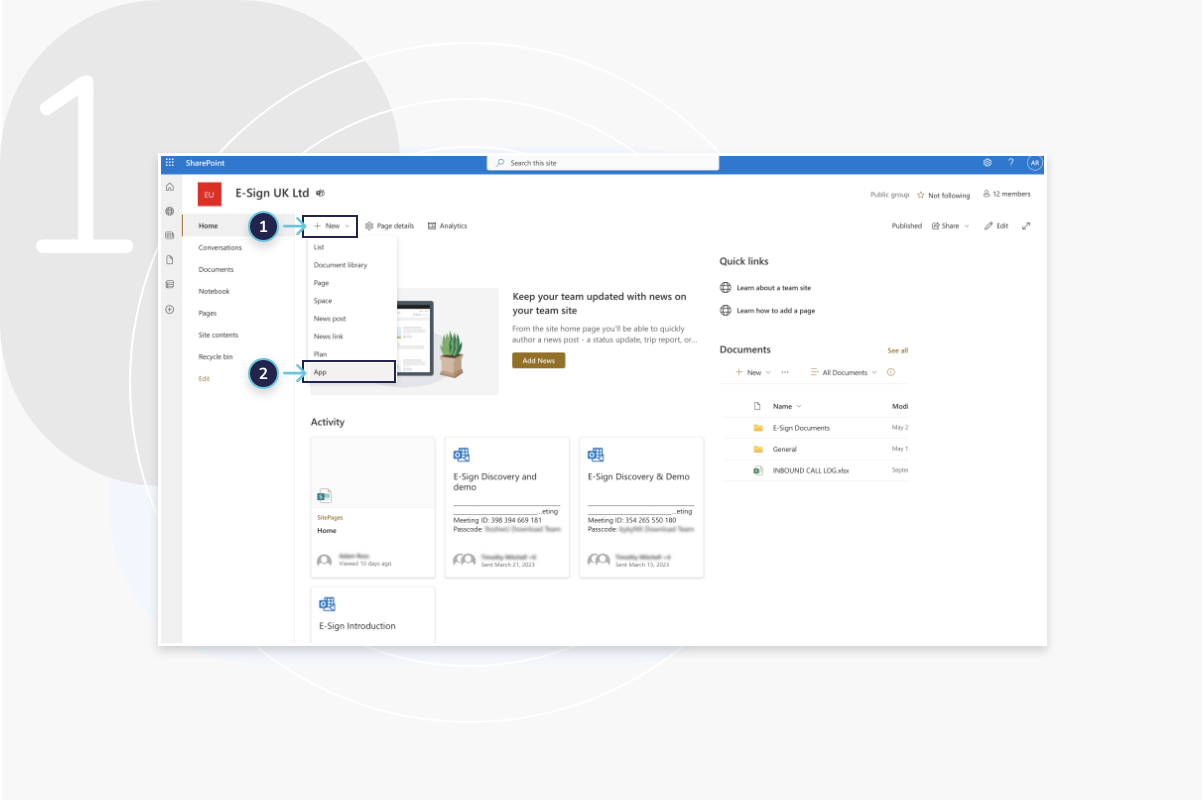Open the AR account avatar
Image resolution: width=1202 pixels, height=800 pixels.
click(x=1035, y=163)
